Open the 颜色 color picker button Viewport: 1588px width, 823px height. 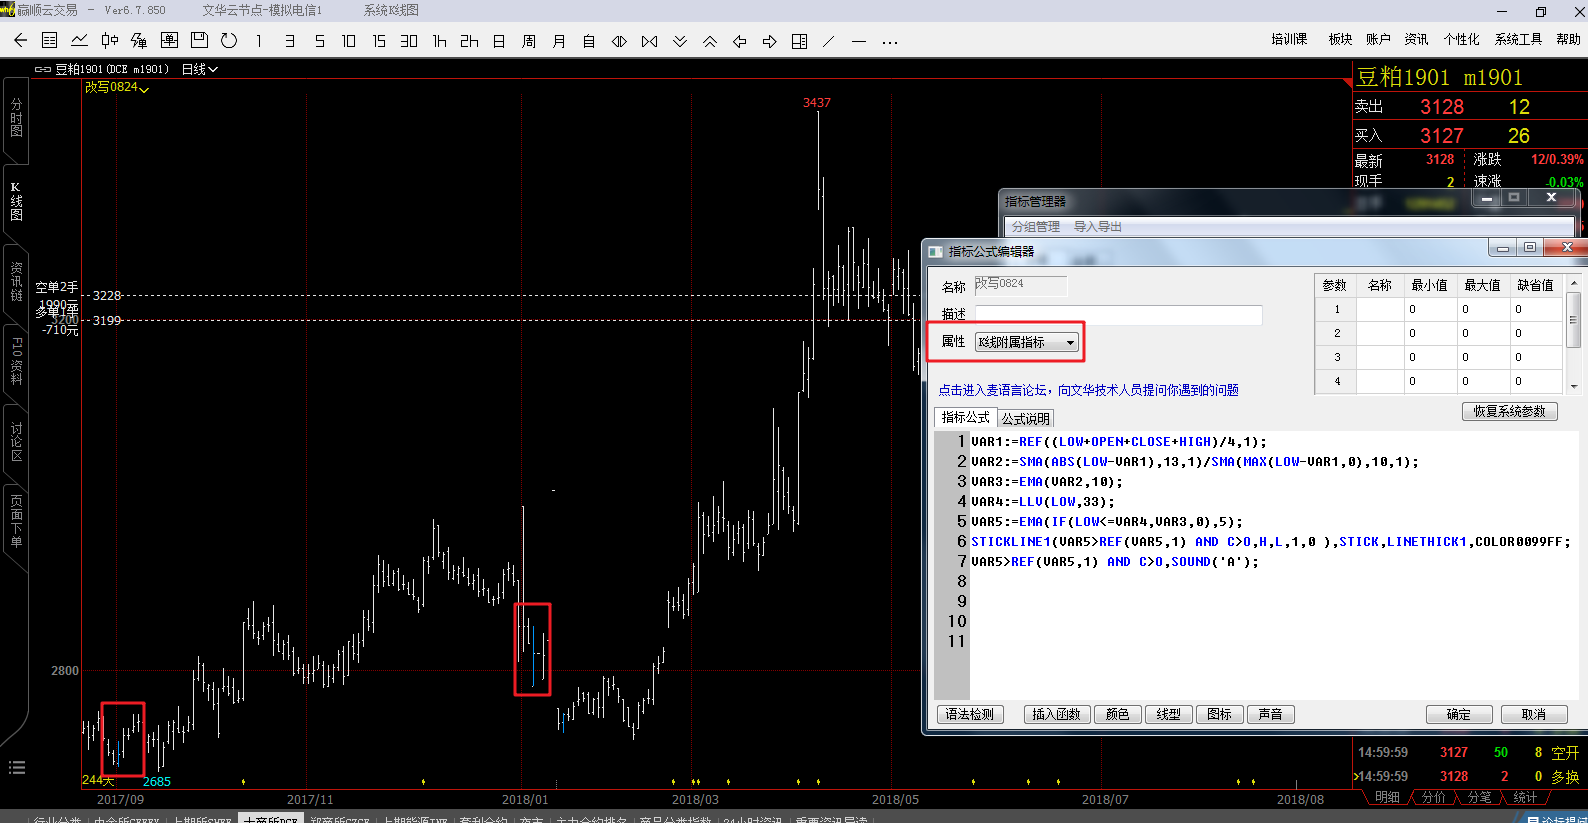point(1117,714)
